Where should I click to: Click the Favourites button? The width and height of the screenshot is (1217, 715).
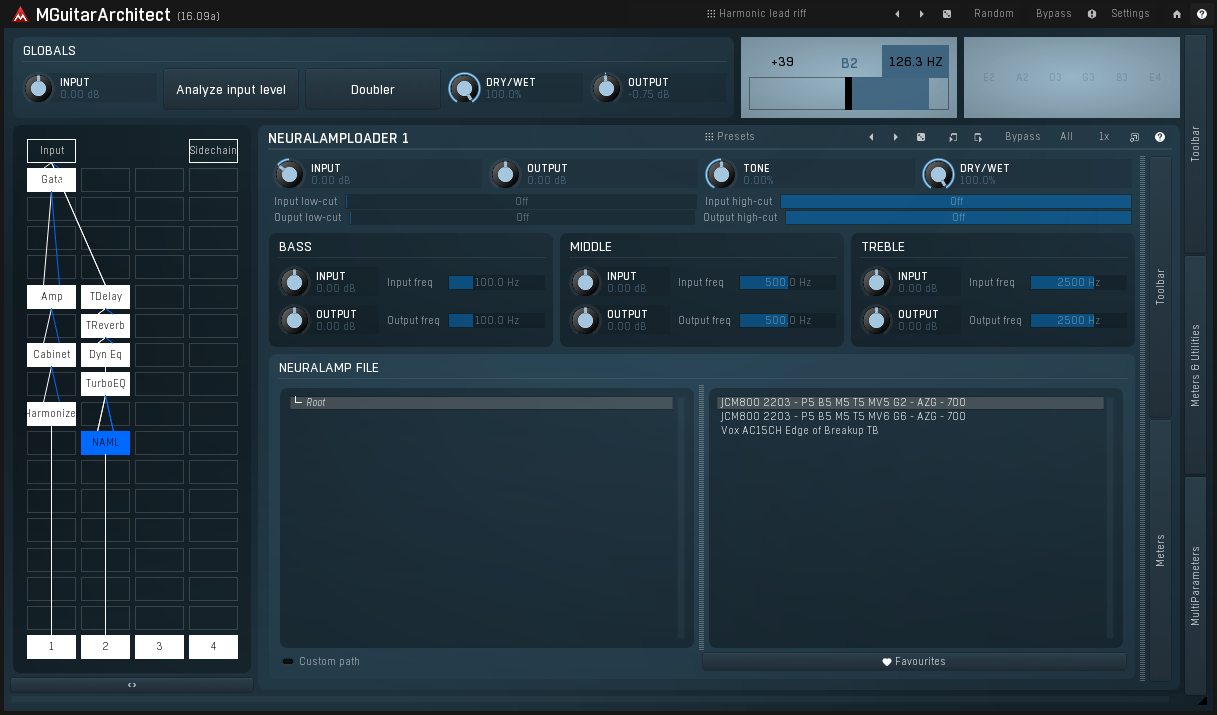pyautogui.click(x=913, y=661)
